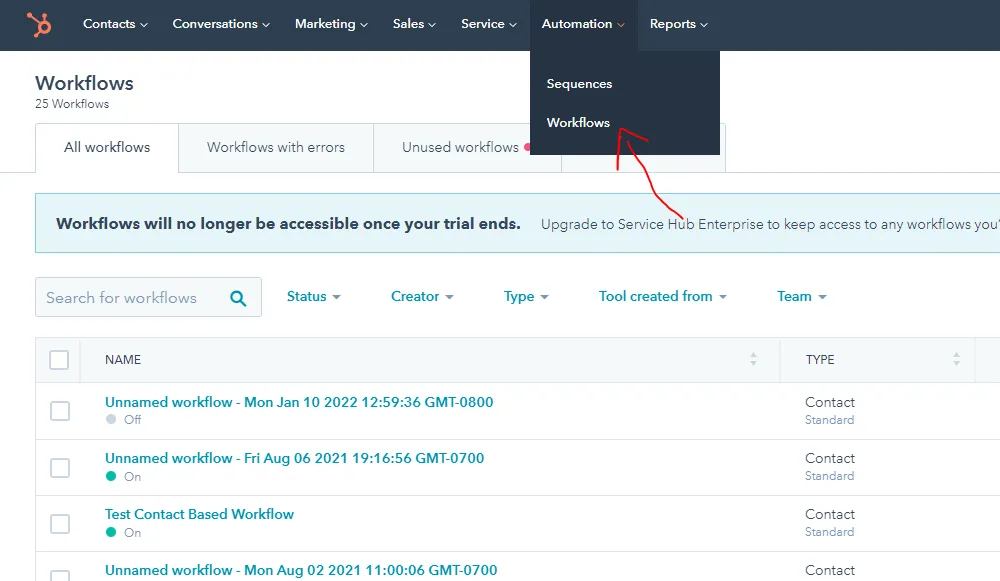Choose Sequences in the Automation menu
The width and height of the screenshot is (1000, 581).
[x=579, y=84]
